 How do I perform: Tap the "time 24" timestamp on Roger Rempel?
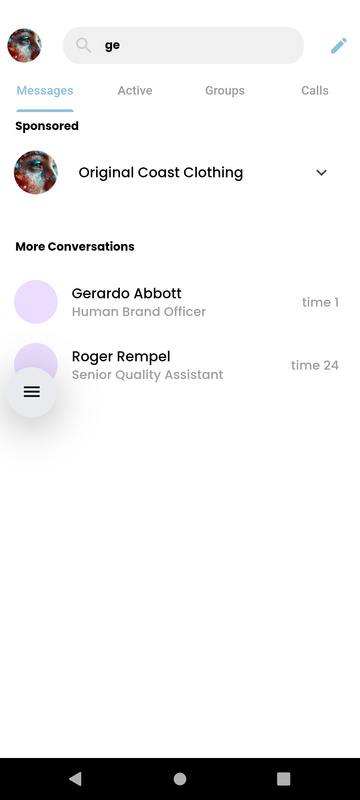tap(315, 365)
